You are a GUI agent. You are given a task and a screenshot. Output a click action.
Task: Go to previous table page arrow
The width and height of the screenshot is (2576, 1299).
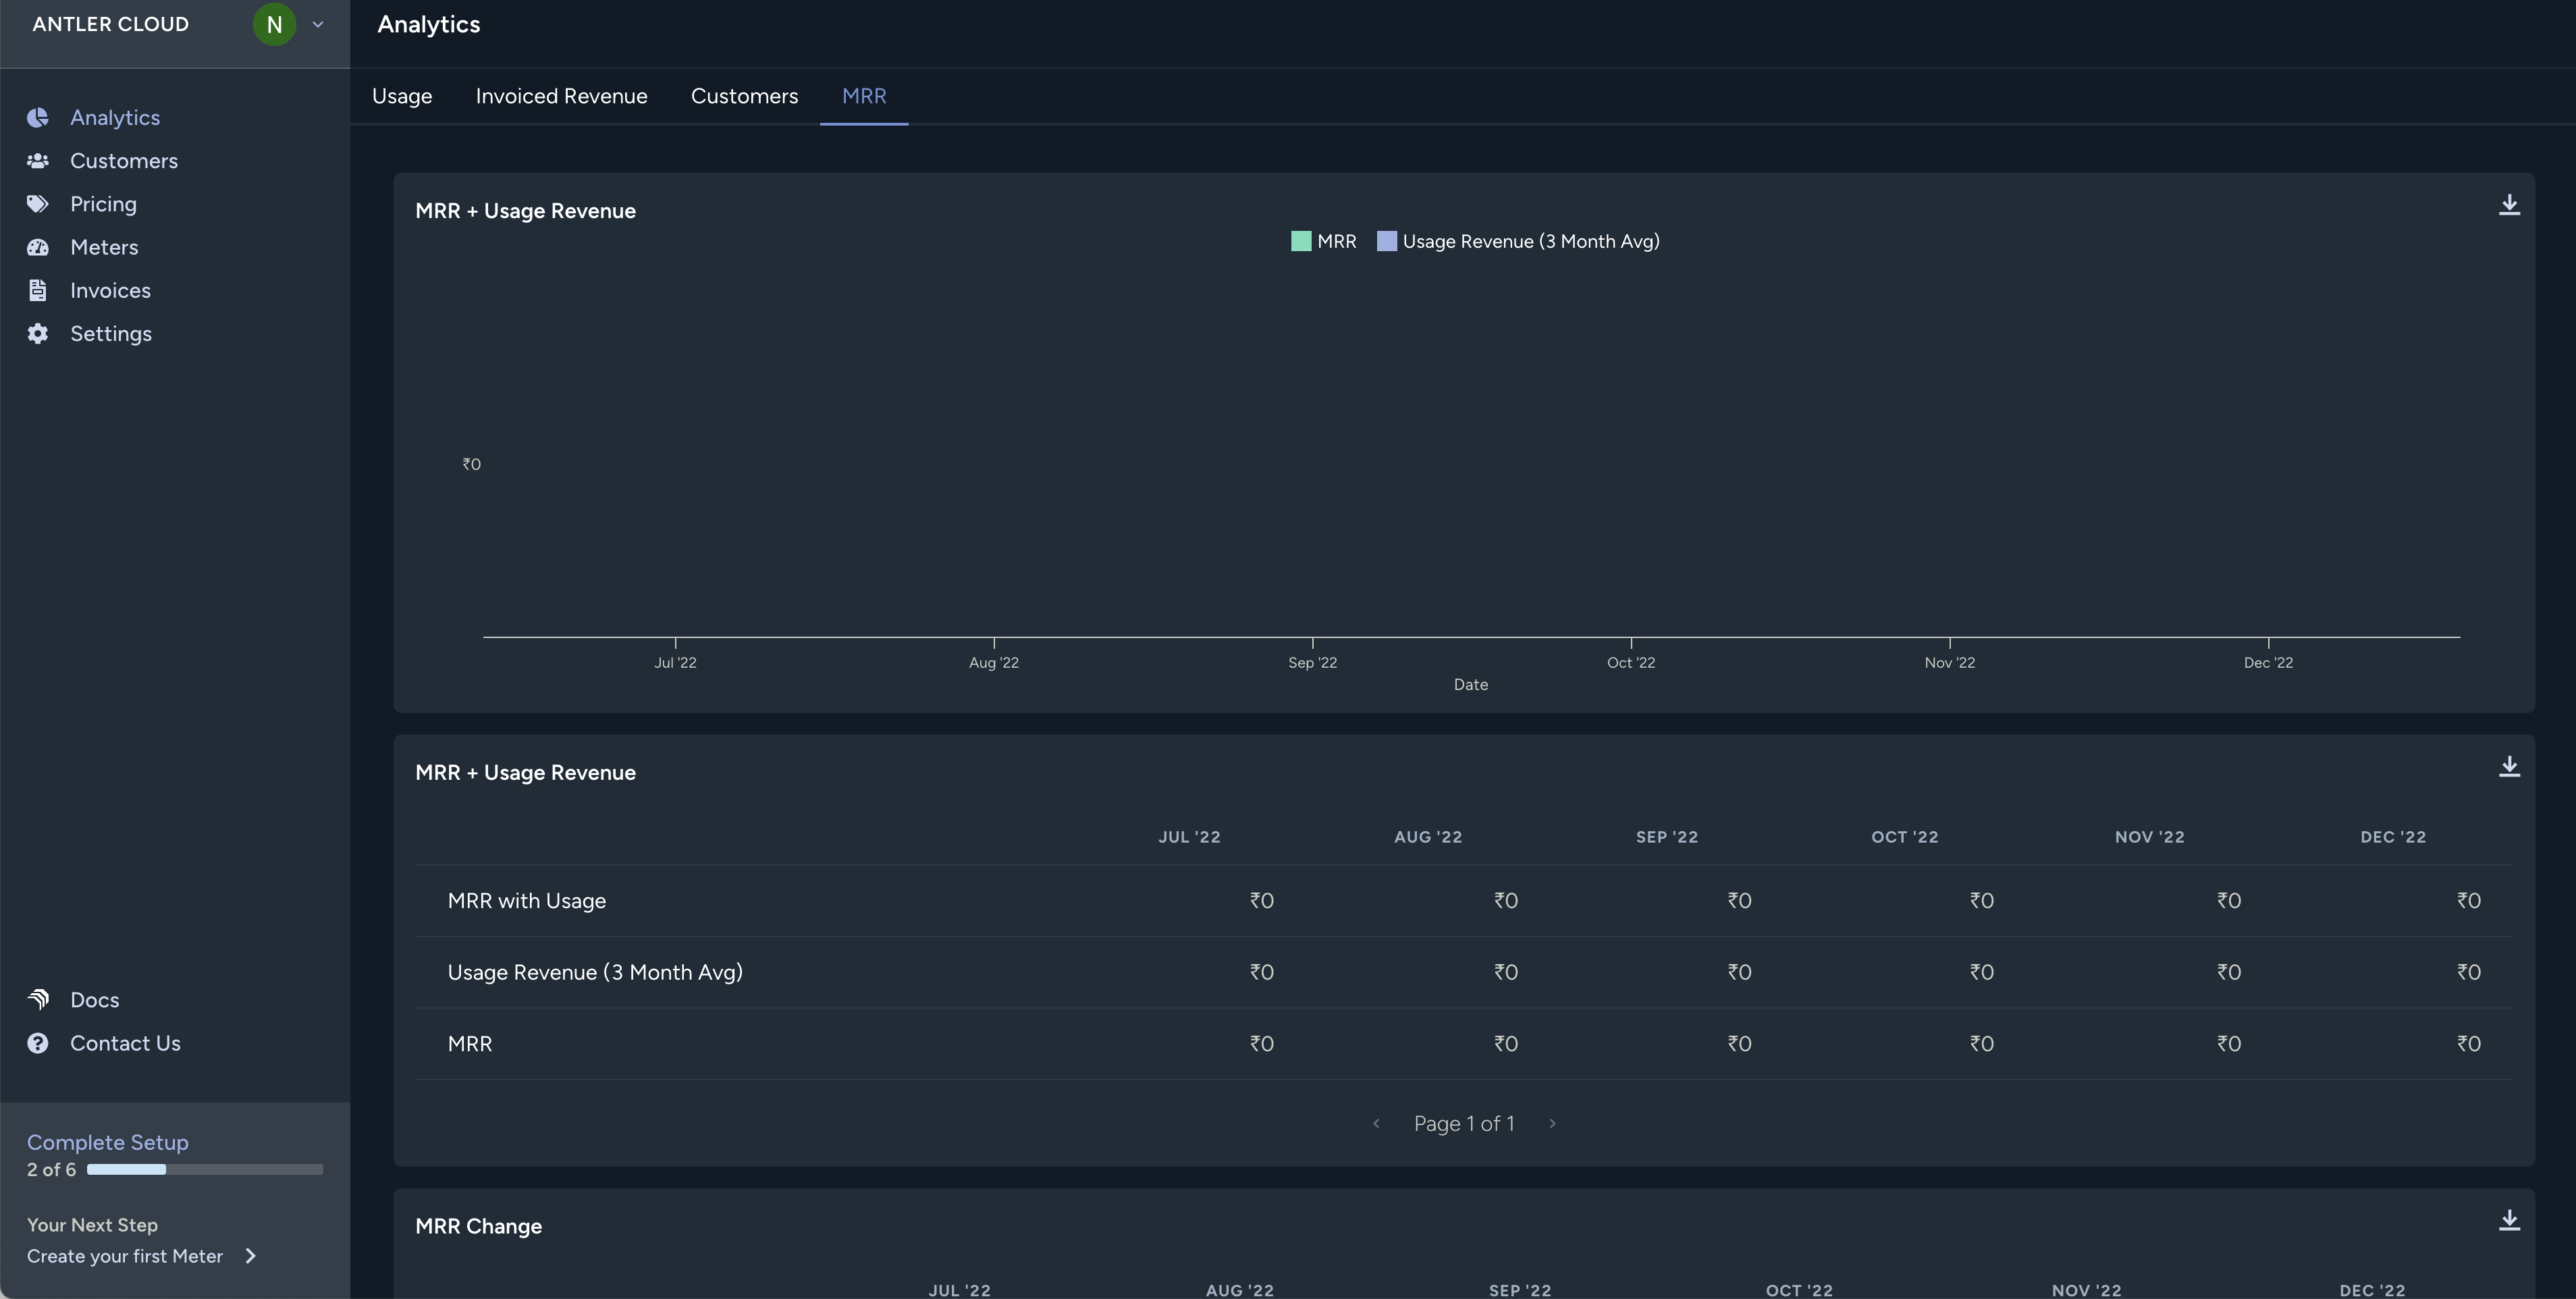pyautogui.click(x=1376, y=1124)
